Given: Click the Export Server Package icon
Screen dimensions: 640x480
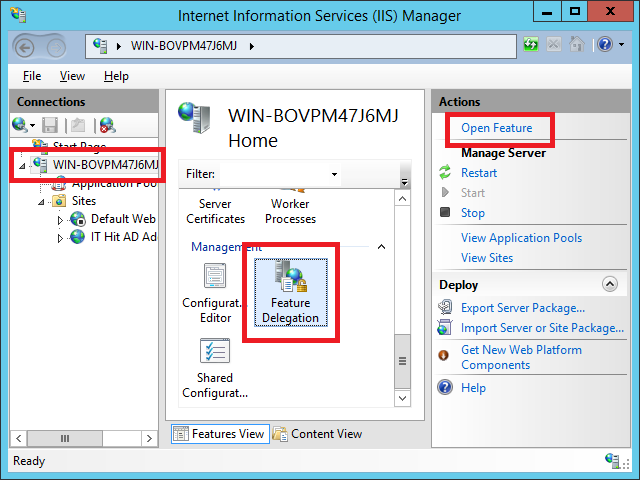Looking at the screenshot, I should 445,307.
